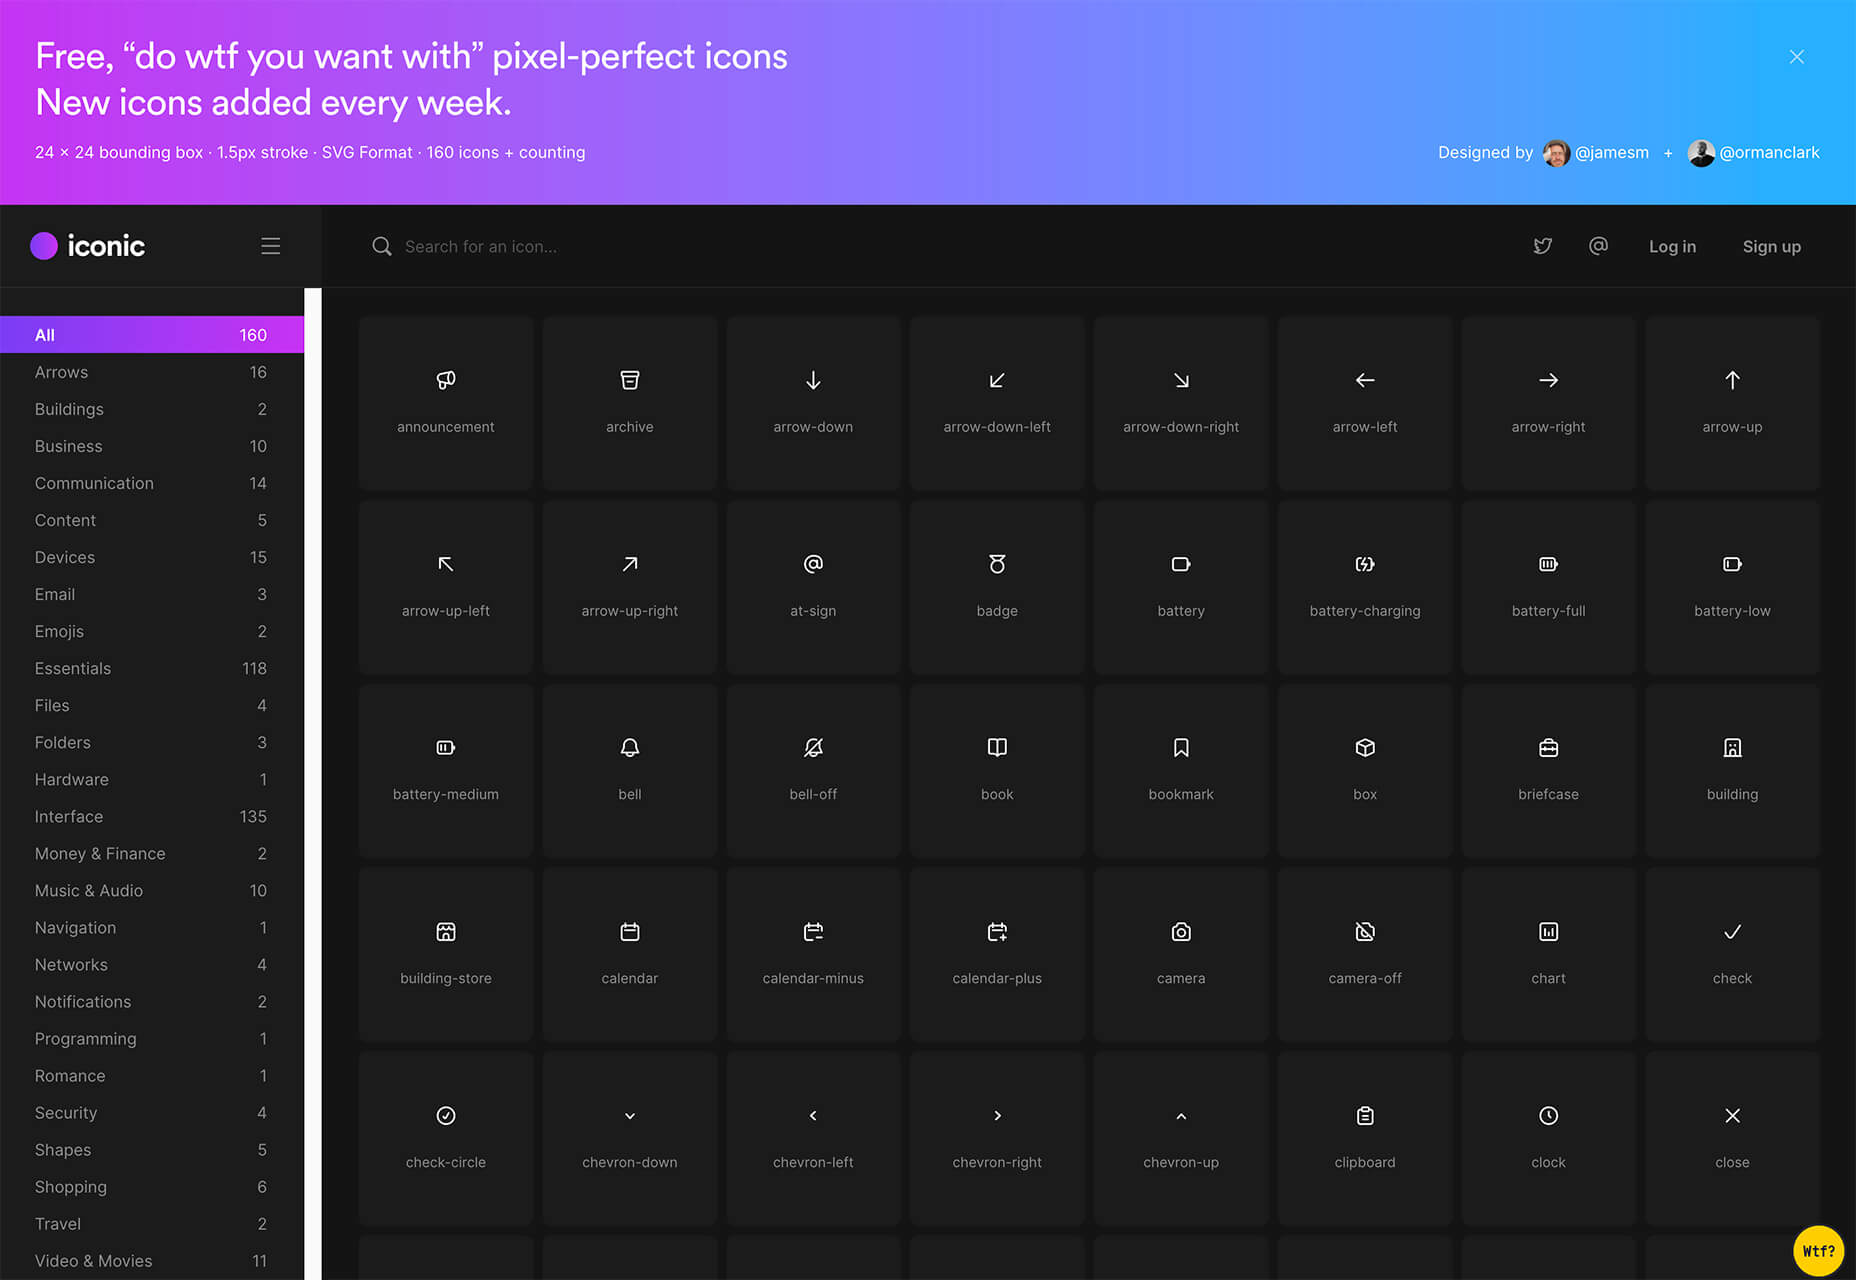This screenshot has height=1280, width=1856.
Task: Select the chevron-down icon card
Action: [x=630, y=1139]
